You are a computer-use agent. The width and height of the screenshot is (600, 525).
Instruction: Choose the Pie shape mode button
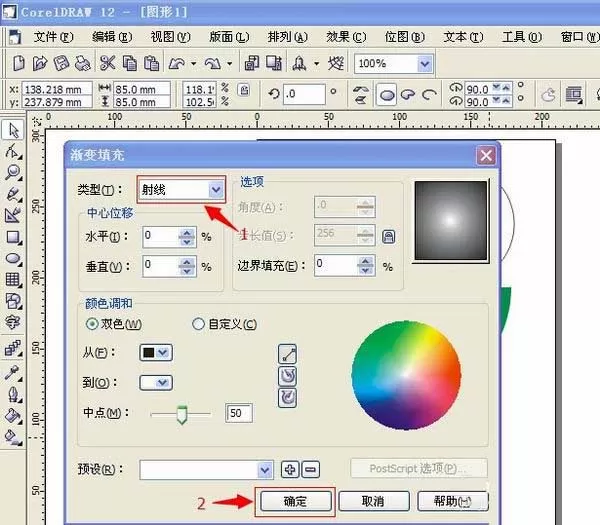point(408,95)
